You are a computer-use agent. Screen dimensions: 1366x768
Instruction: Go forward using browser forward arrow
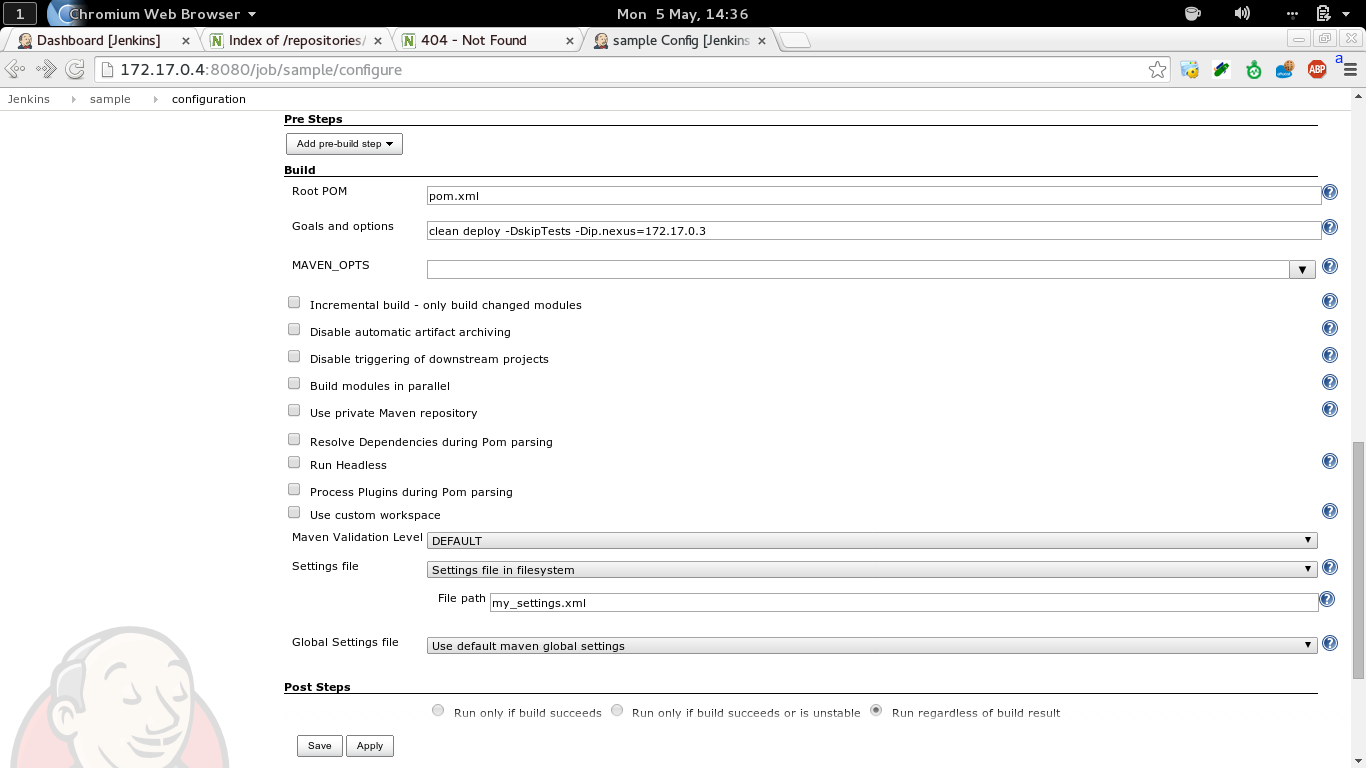pos(46,69)
